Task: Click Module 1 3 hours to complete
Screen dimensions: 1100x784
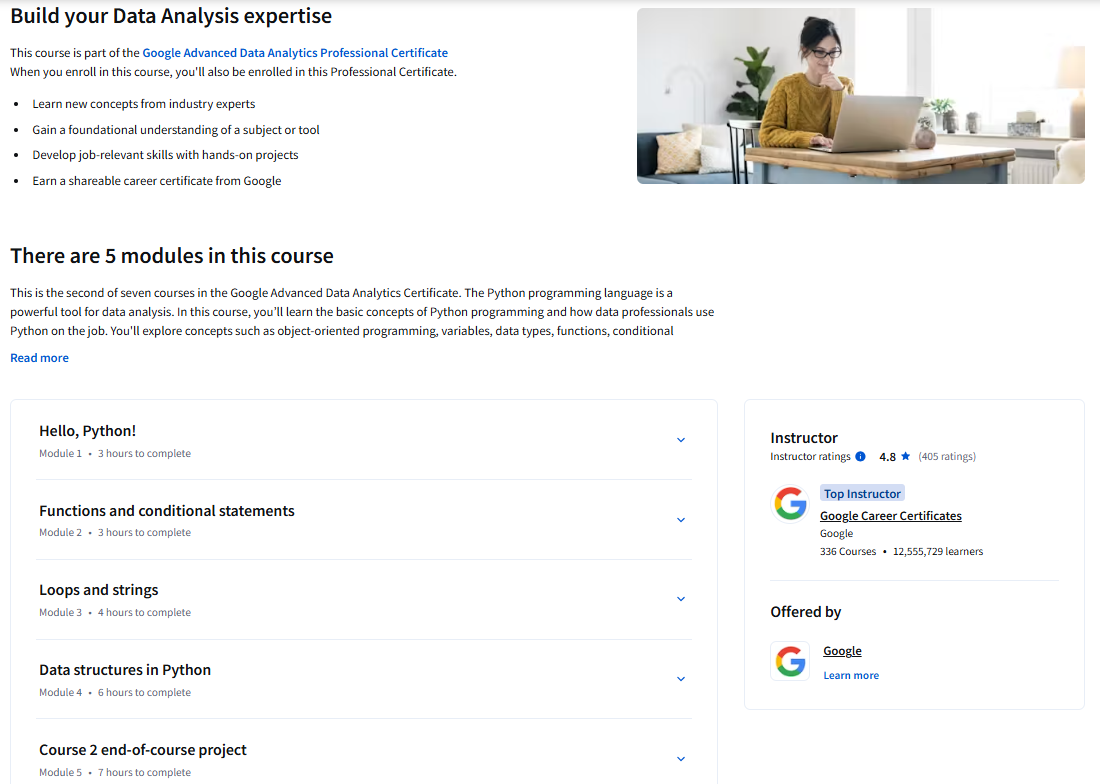Action: pyautogui.click(x=115, y=454)
